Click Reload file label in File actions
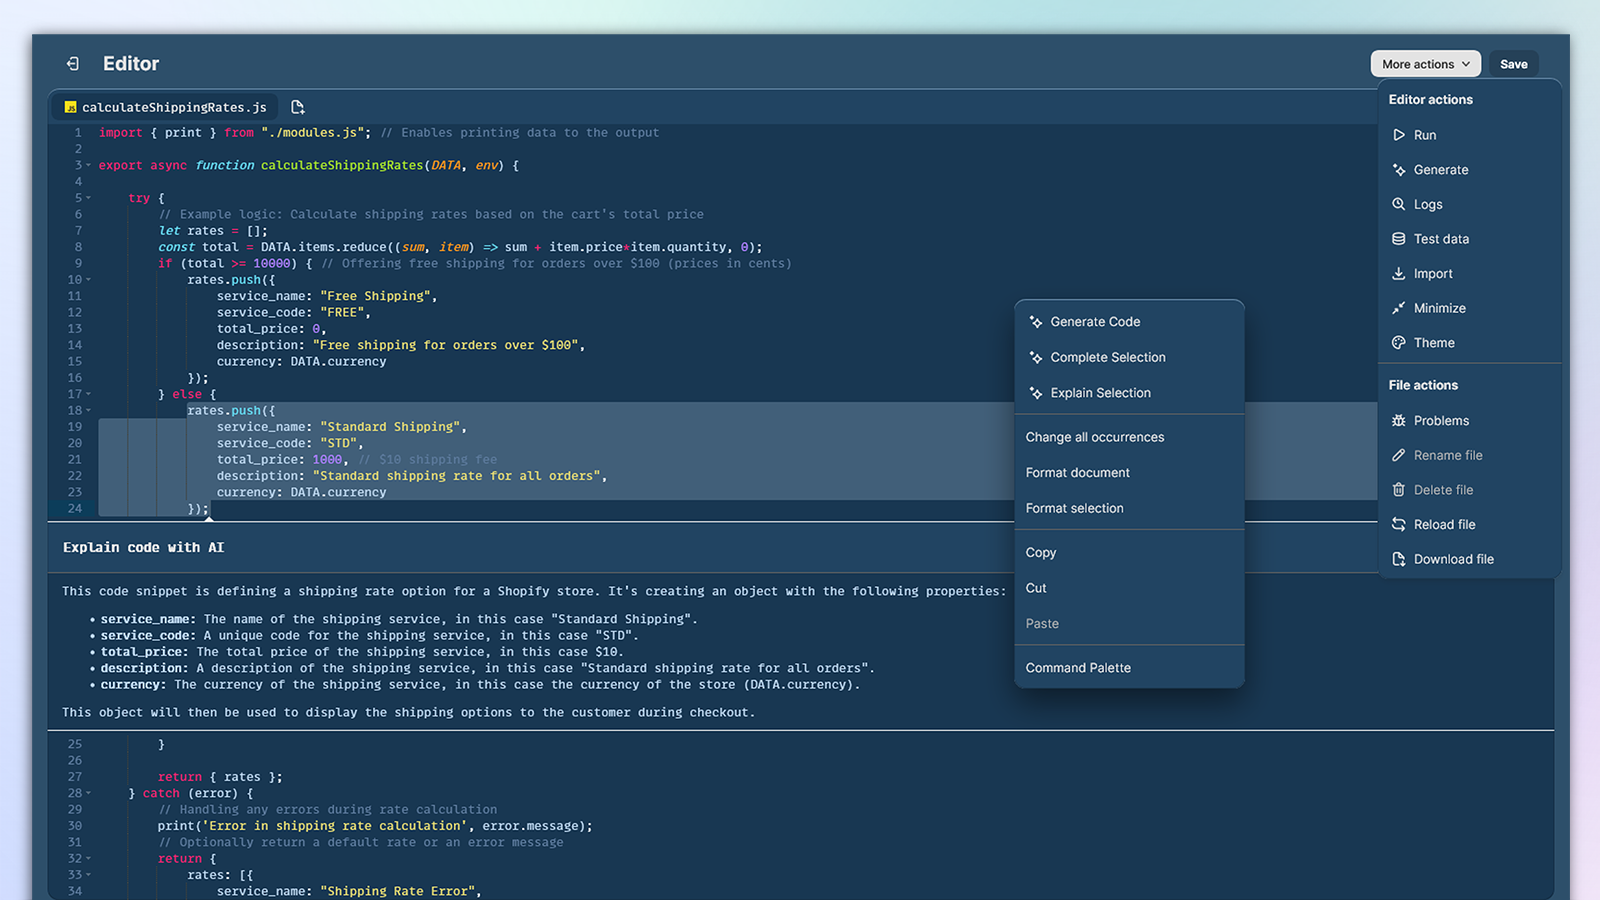 pos(1444,524)
